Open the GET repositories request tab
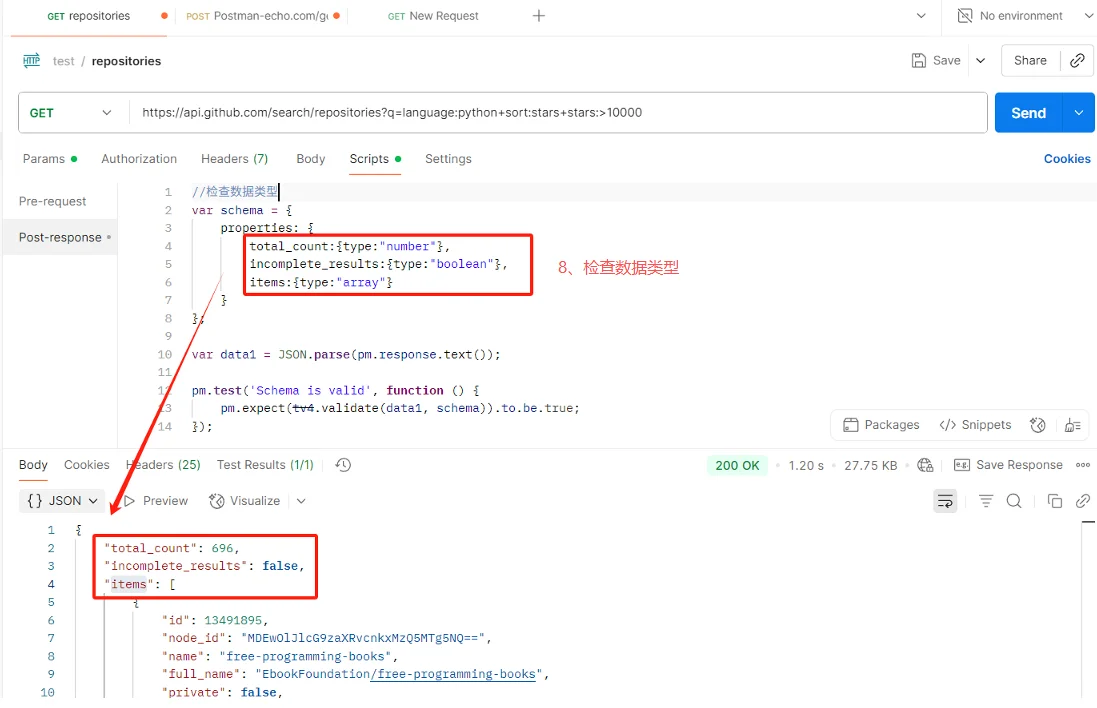Image resolution: width=1097 pixels, height=708 pixels. (x=89, y=16)
